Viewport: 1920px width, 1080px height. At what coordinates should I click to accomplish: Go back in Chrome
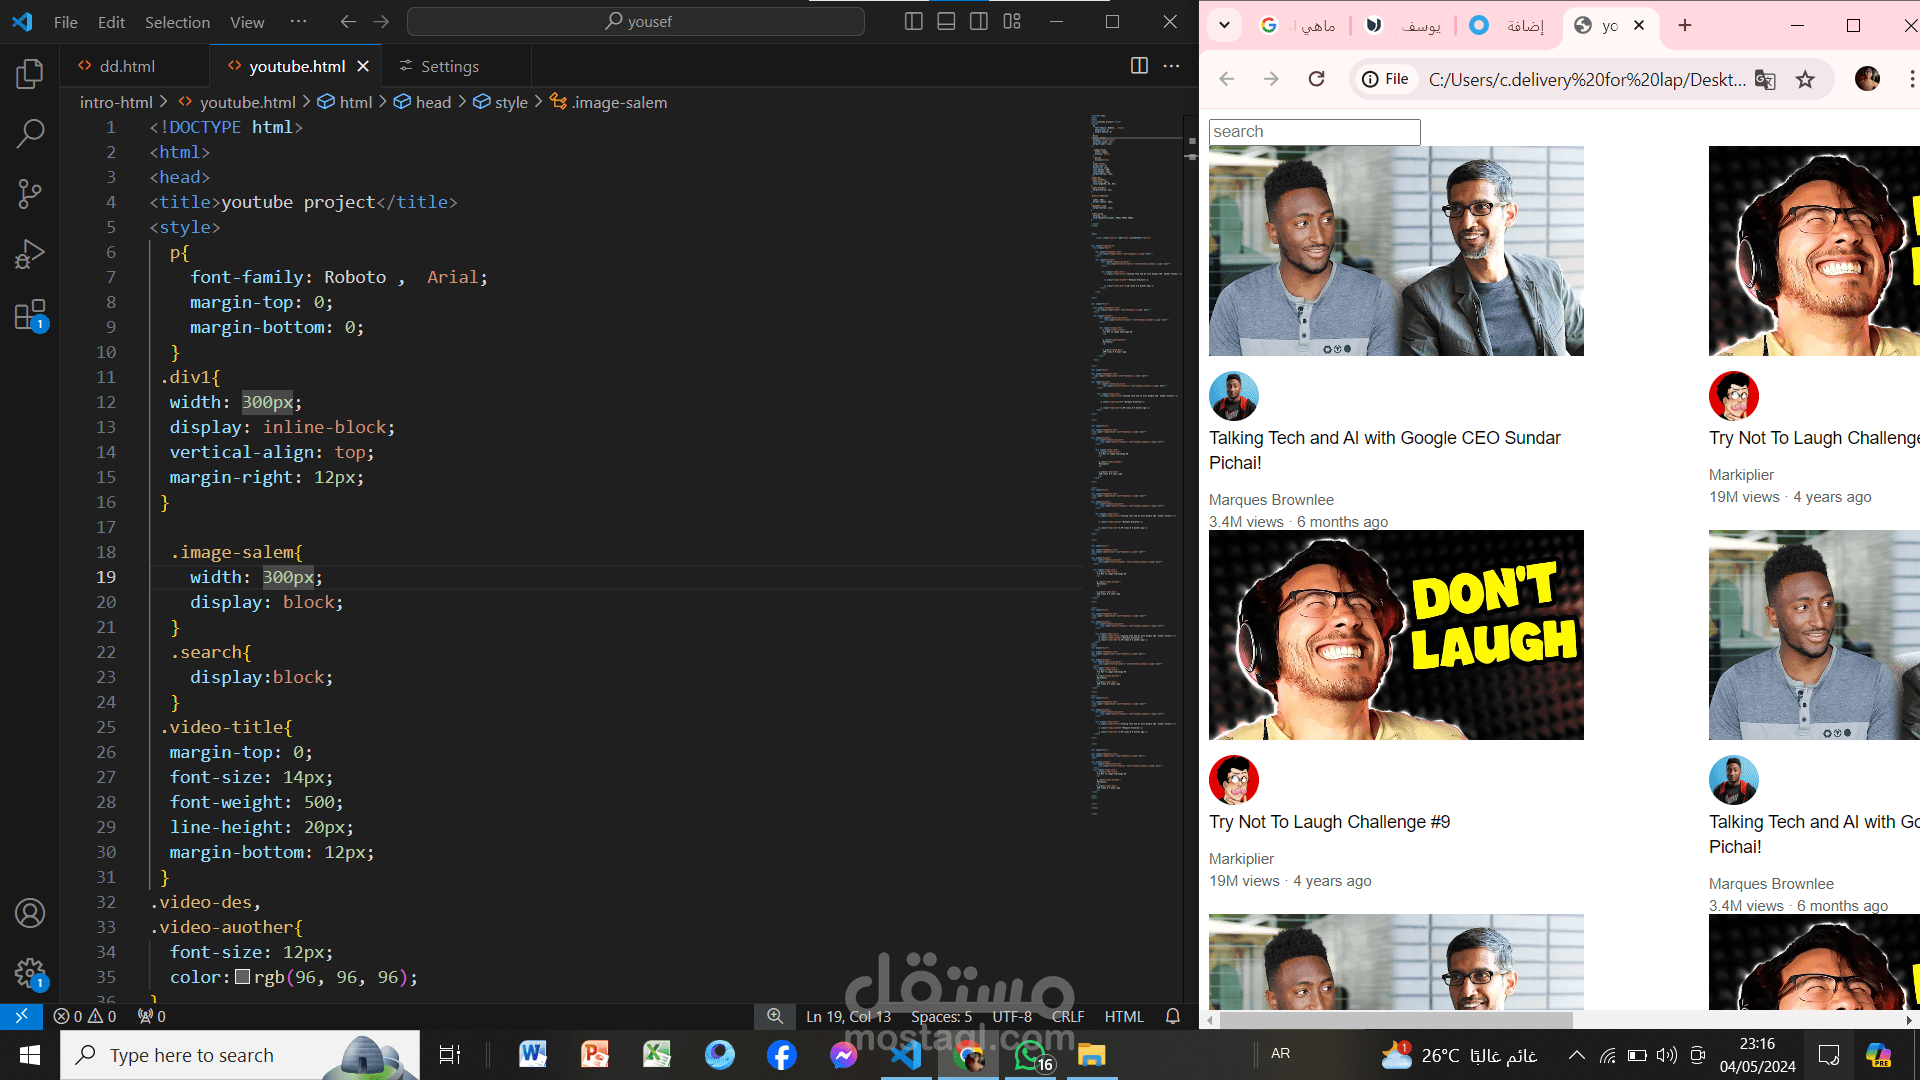(x=1227, y=79)
